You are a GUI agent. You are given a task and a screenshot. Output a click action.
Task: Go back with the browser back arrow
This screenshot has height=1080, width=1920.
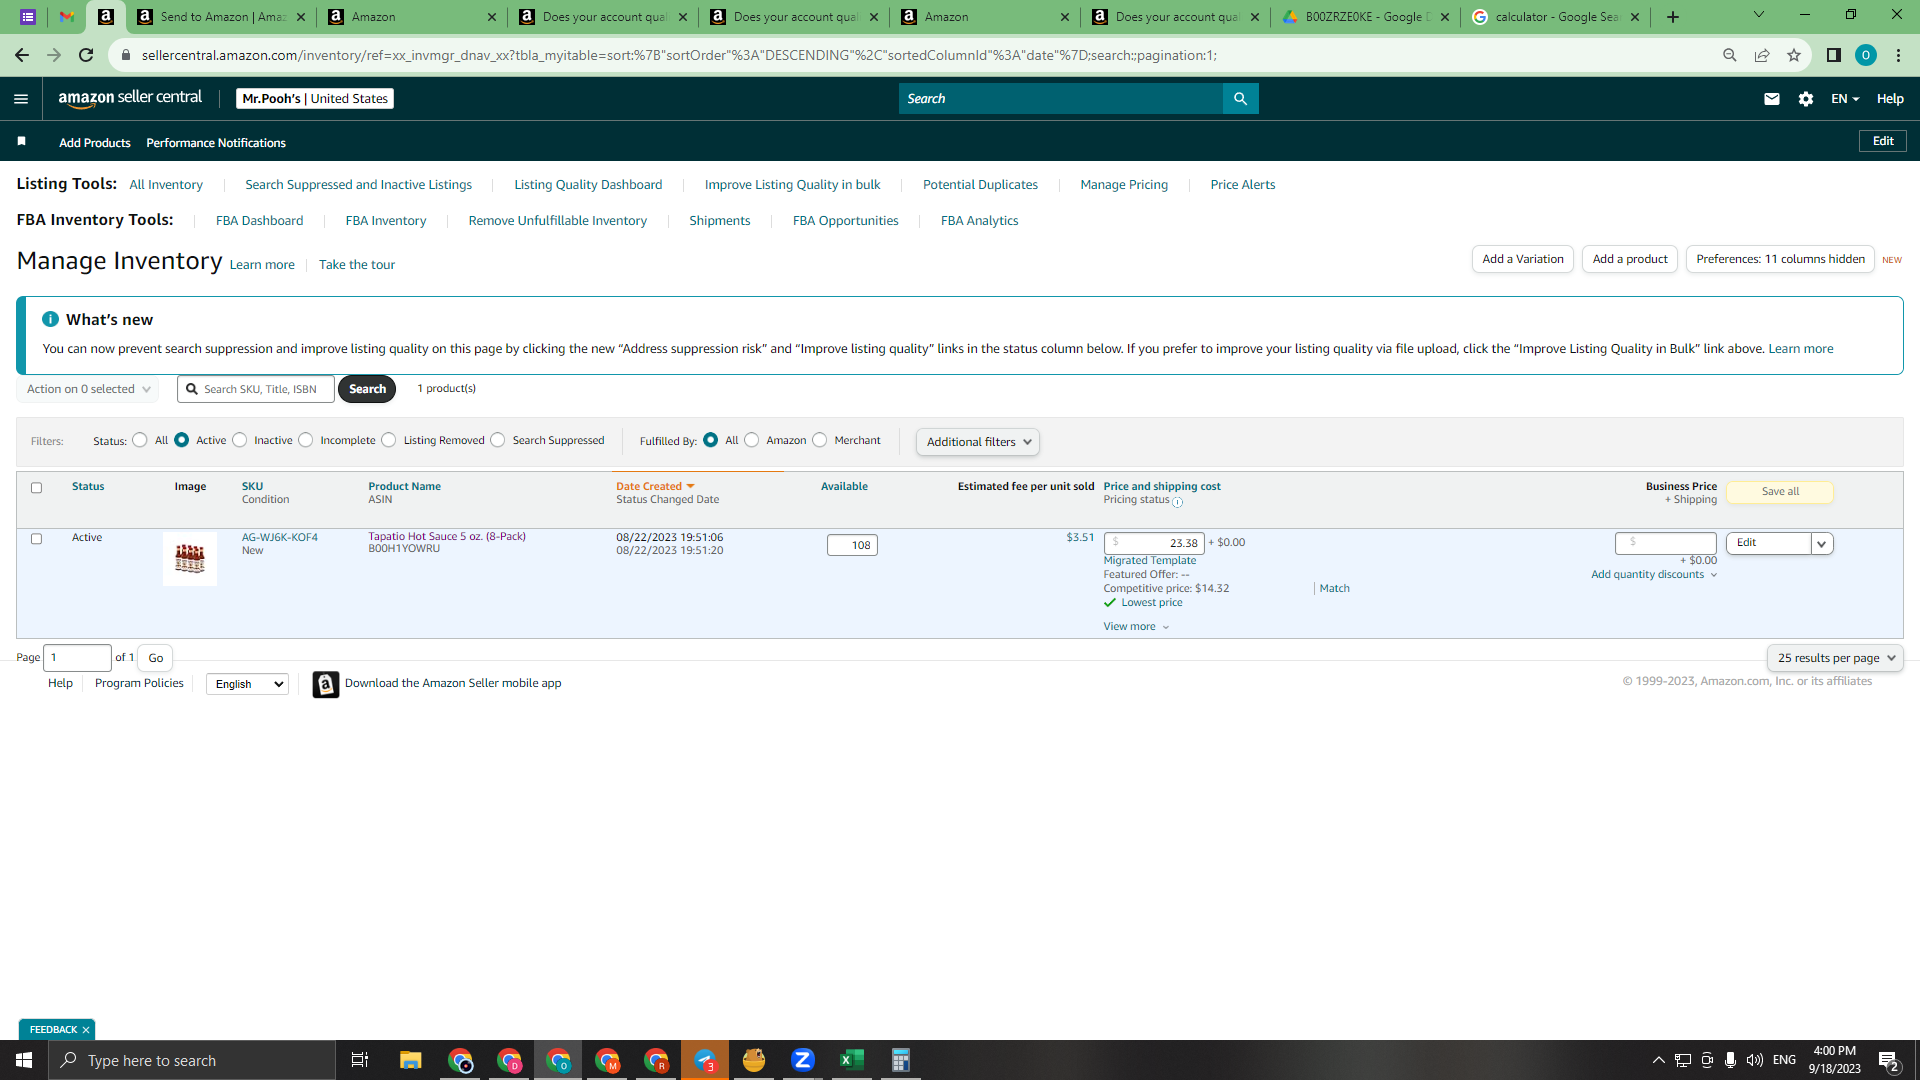pyautogui.click(x=22, y=55)
